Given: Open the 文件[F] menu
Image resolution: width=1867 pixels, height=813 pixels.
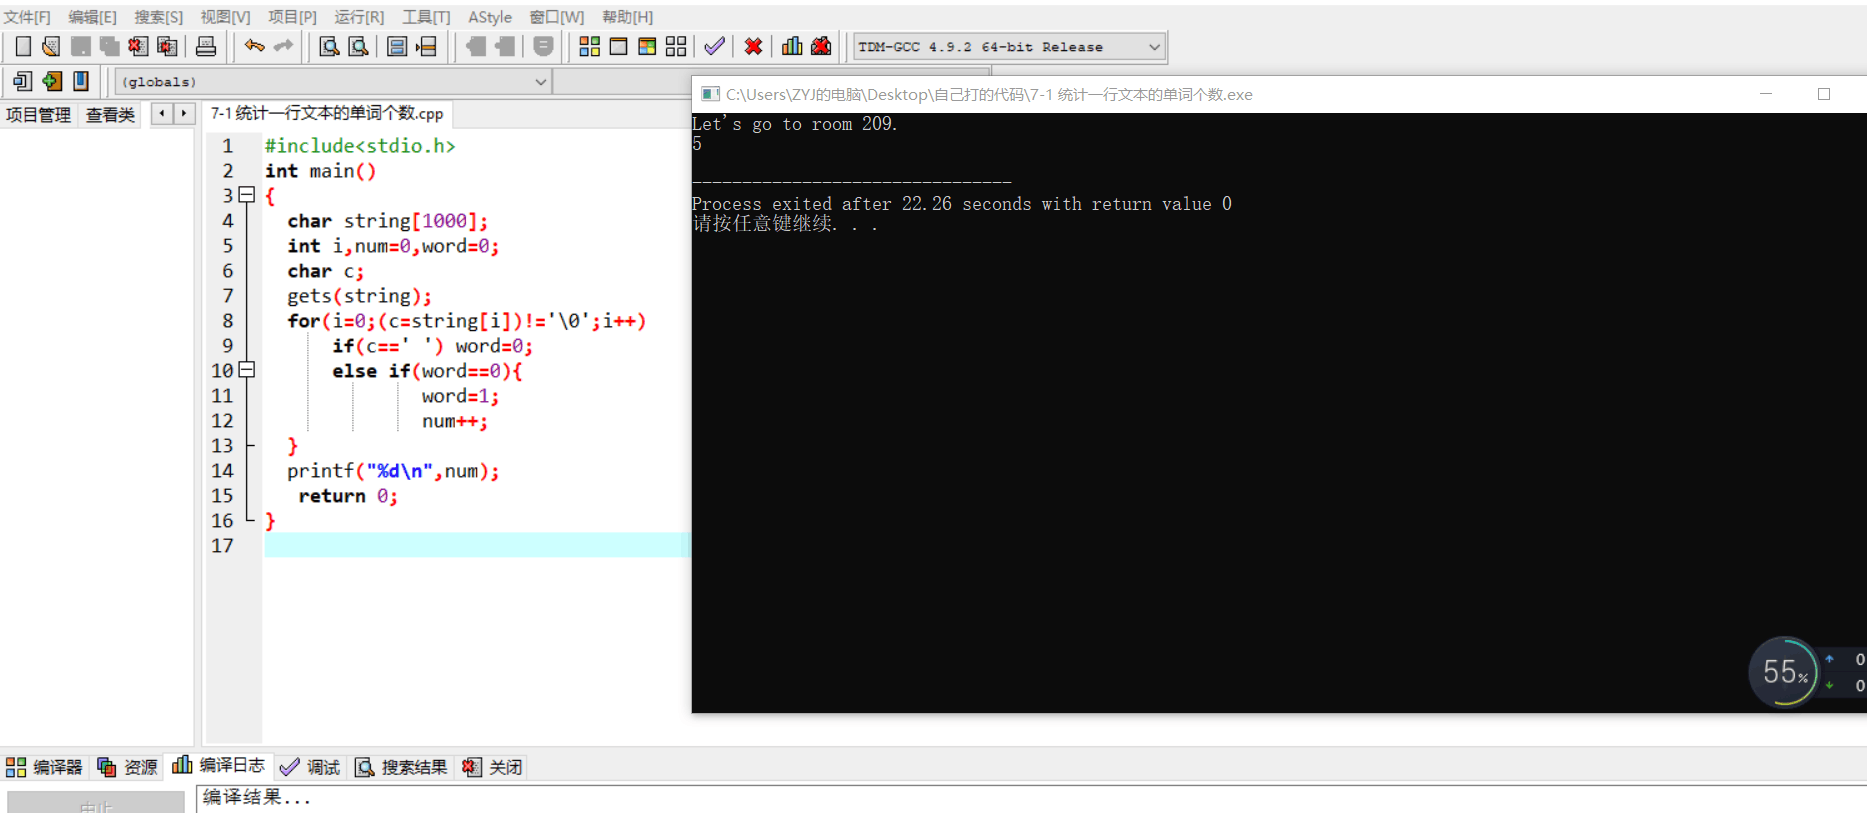Looking at the screenshot, I should coord(27,17).
